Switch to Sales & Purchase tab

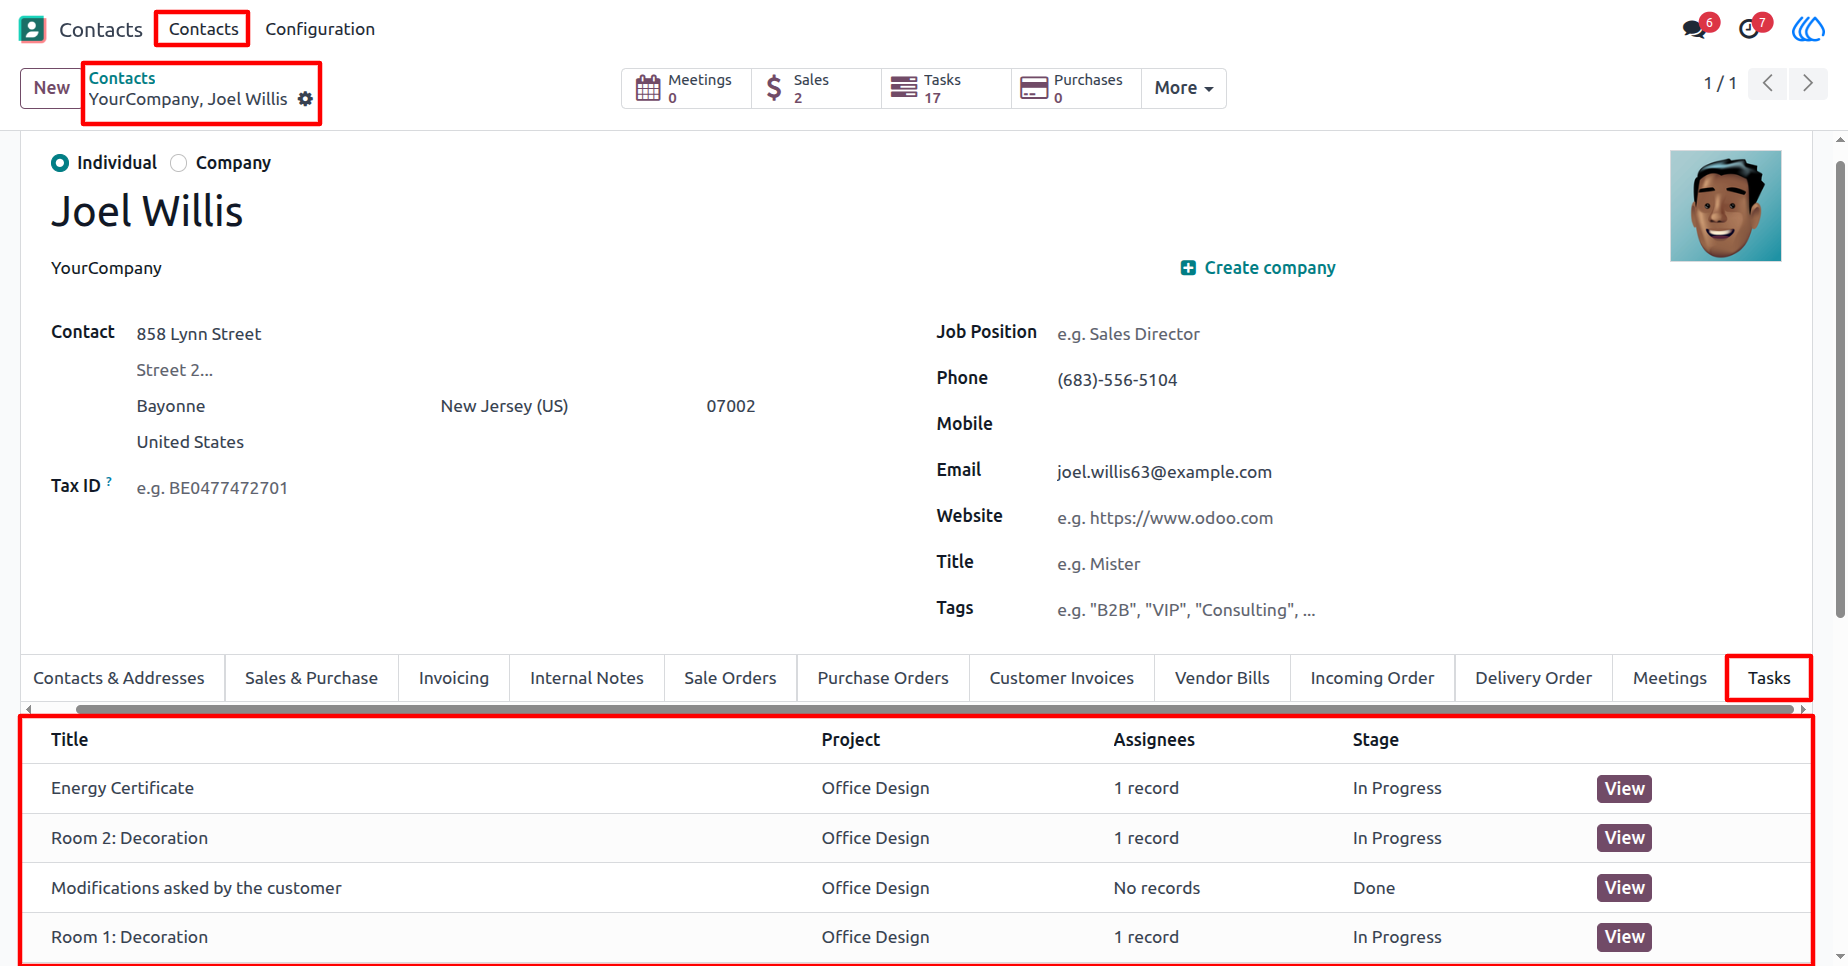(x=311, y=678)
